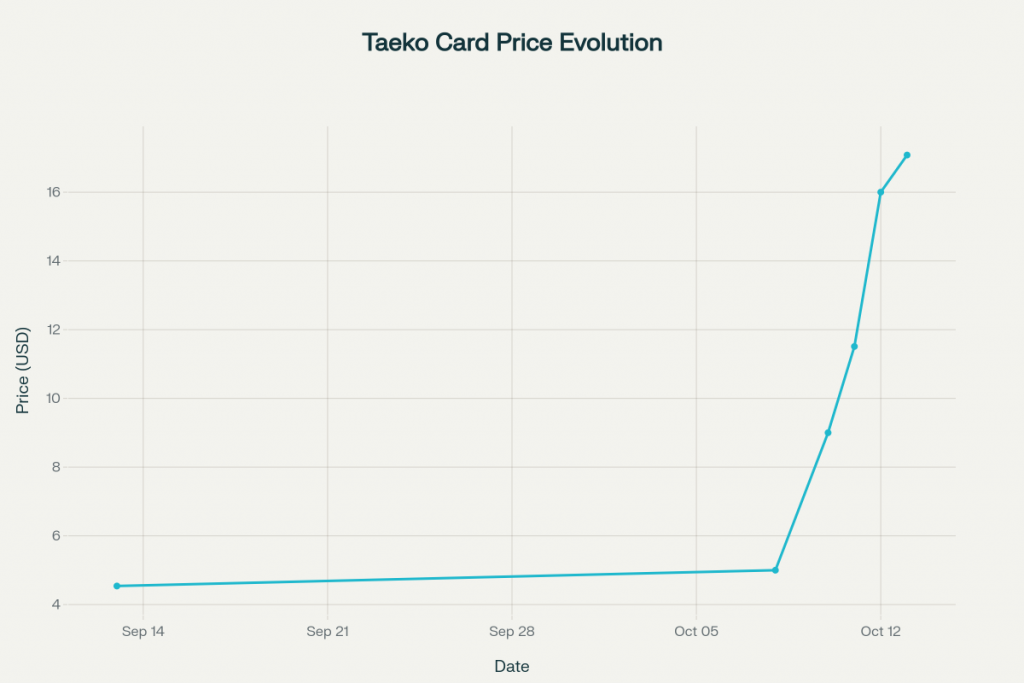Click the Sep 21 x-axis label
The image size is (1024, 683).
[327, 631]
